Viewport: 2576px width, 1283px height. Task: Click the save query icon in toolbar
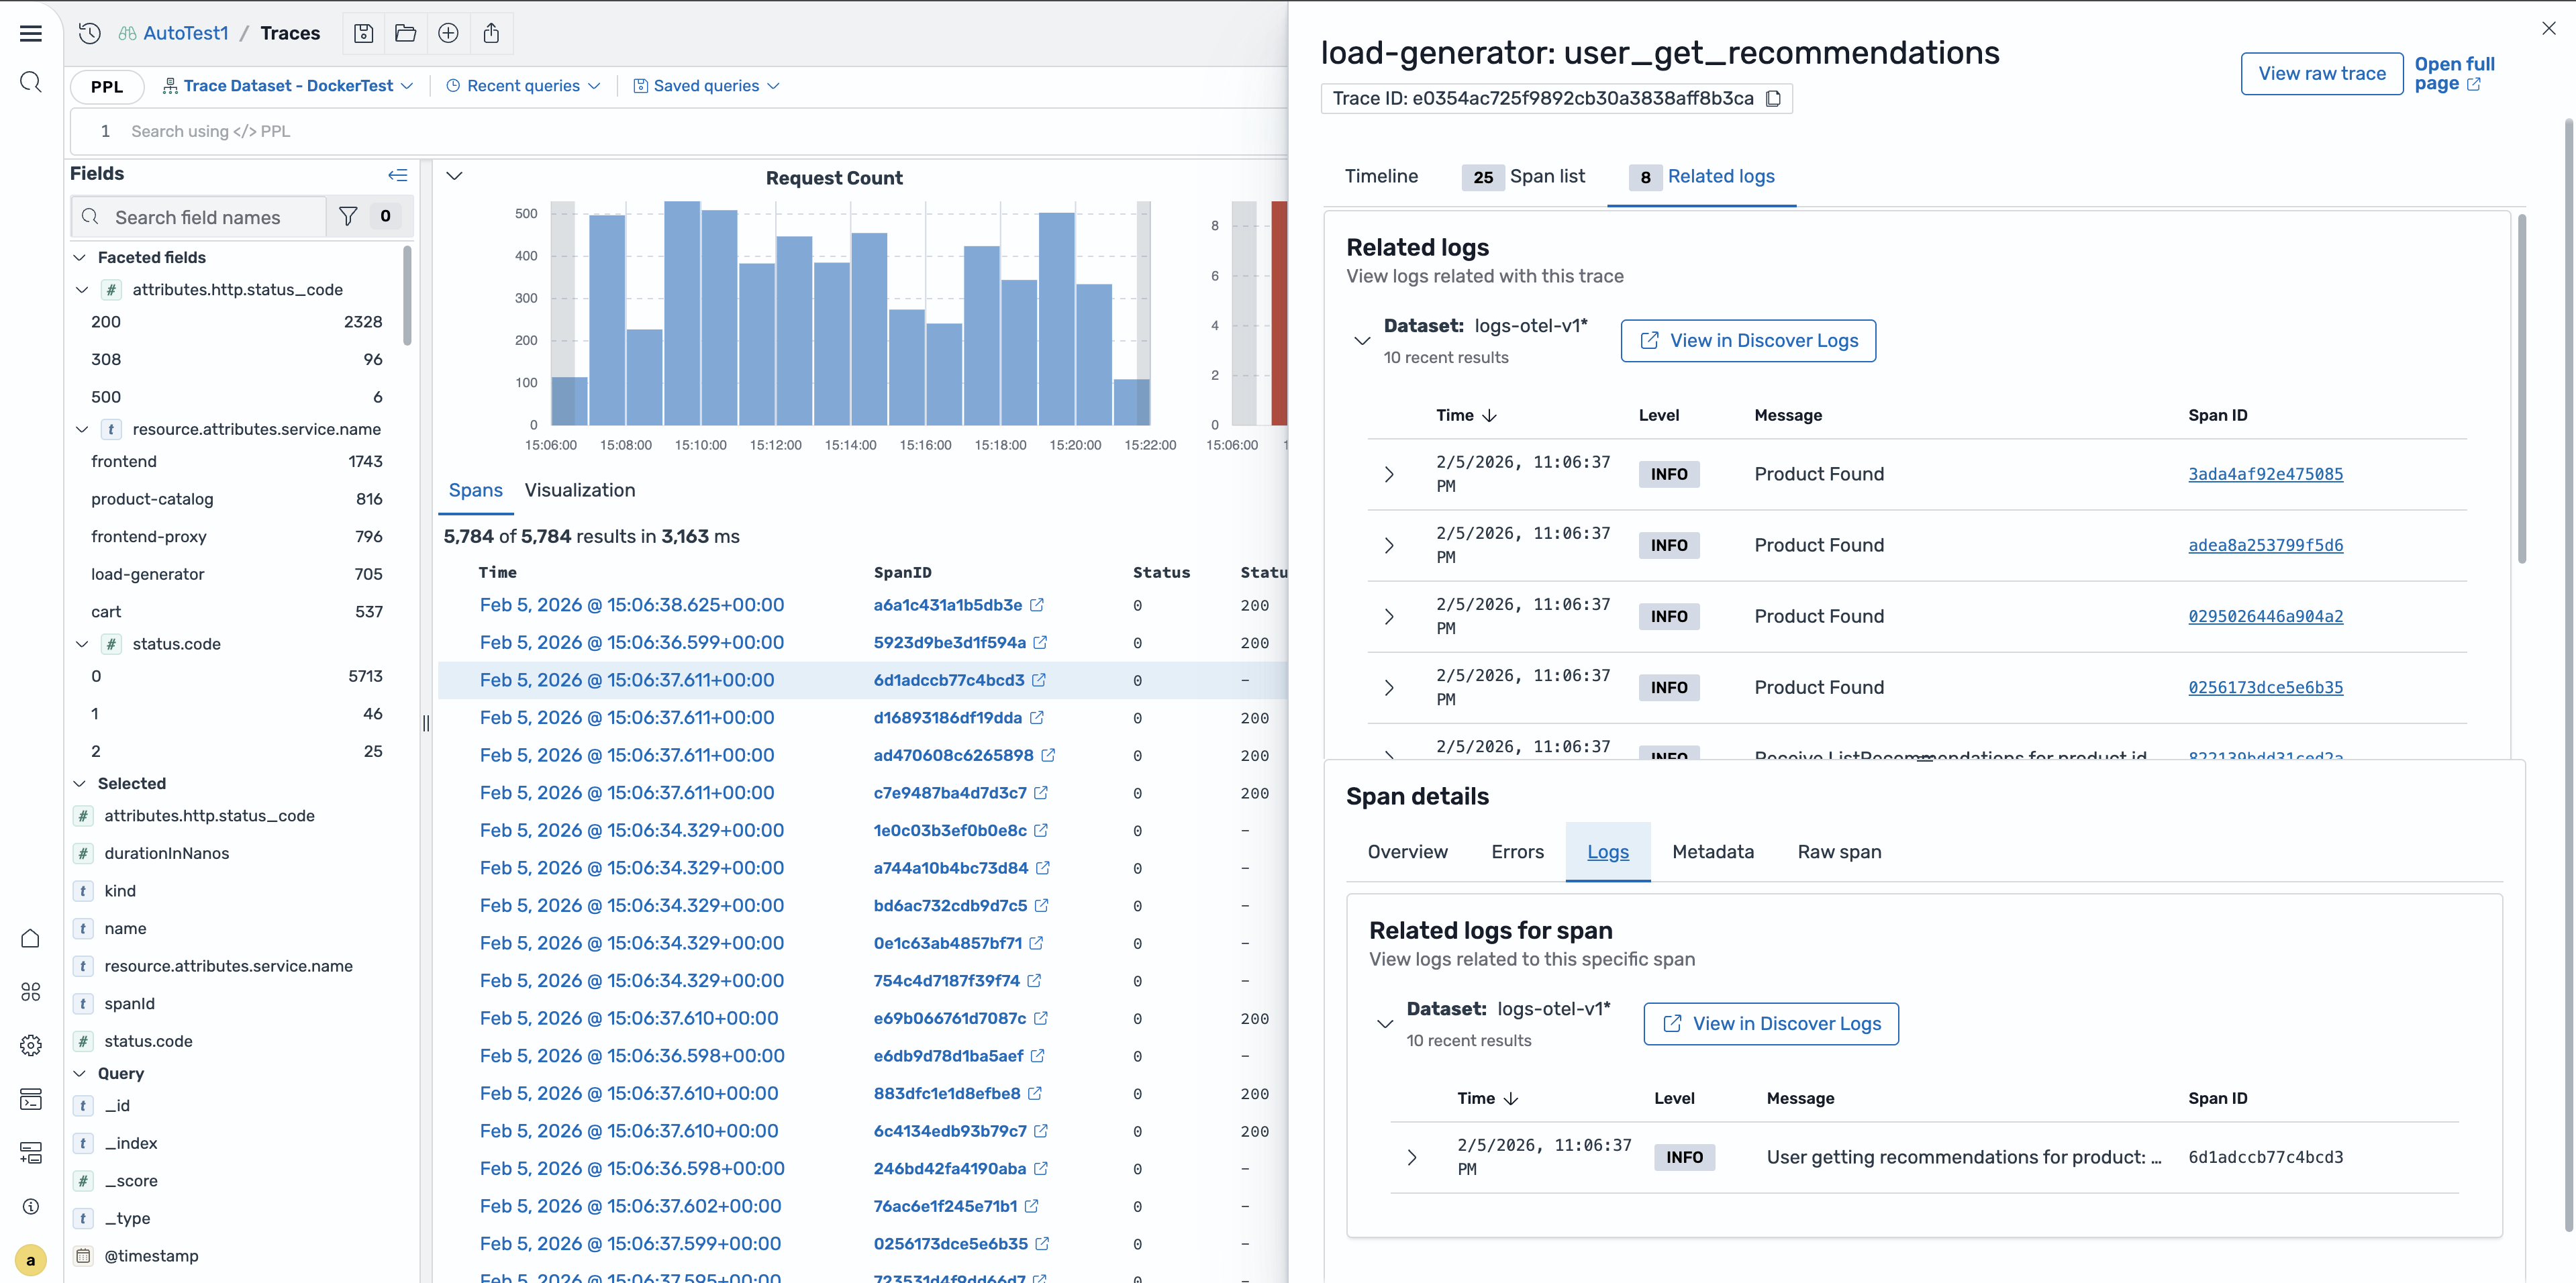point(364,33)
